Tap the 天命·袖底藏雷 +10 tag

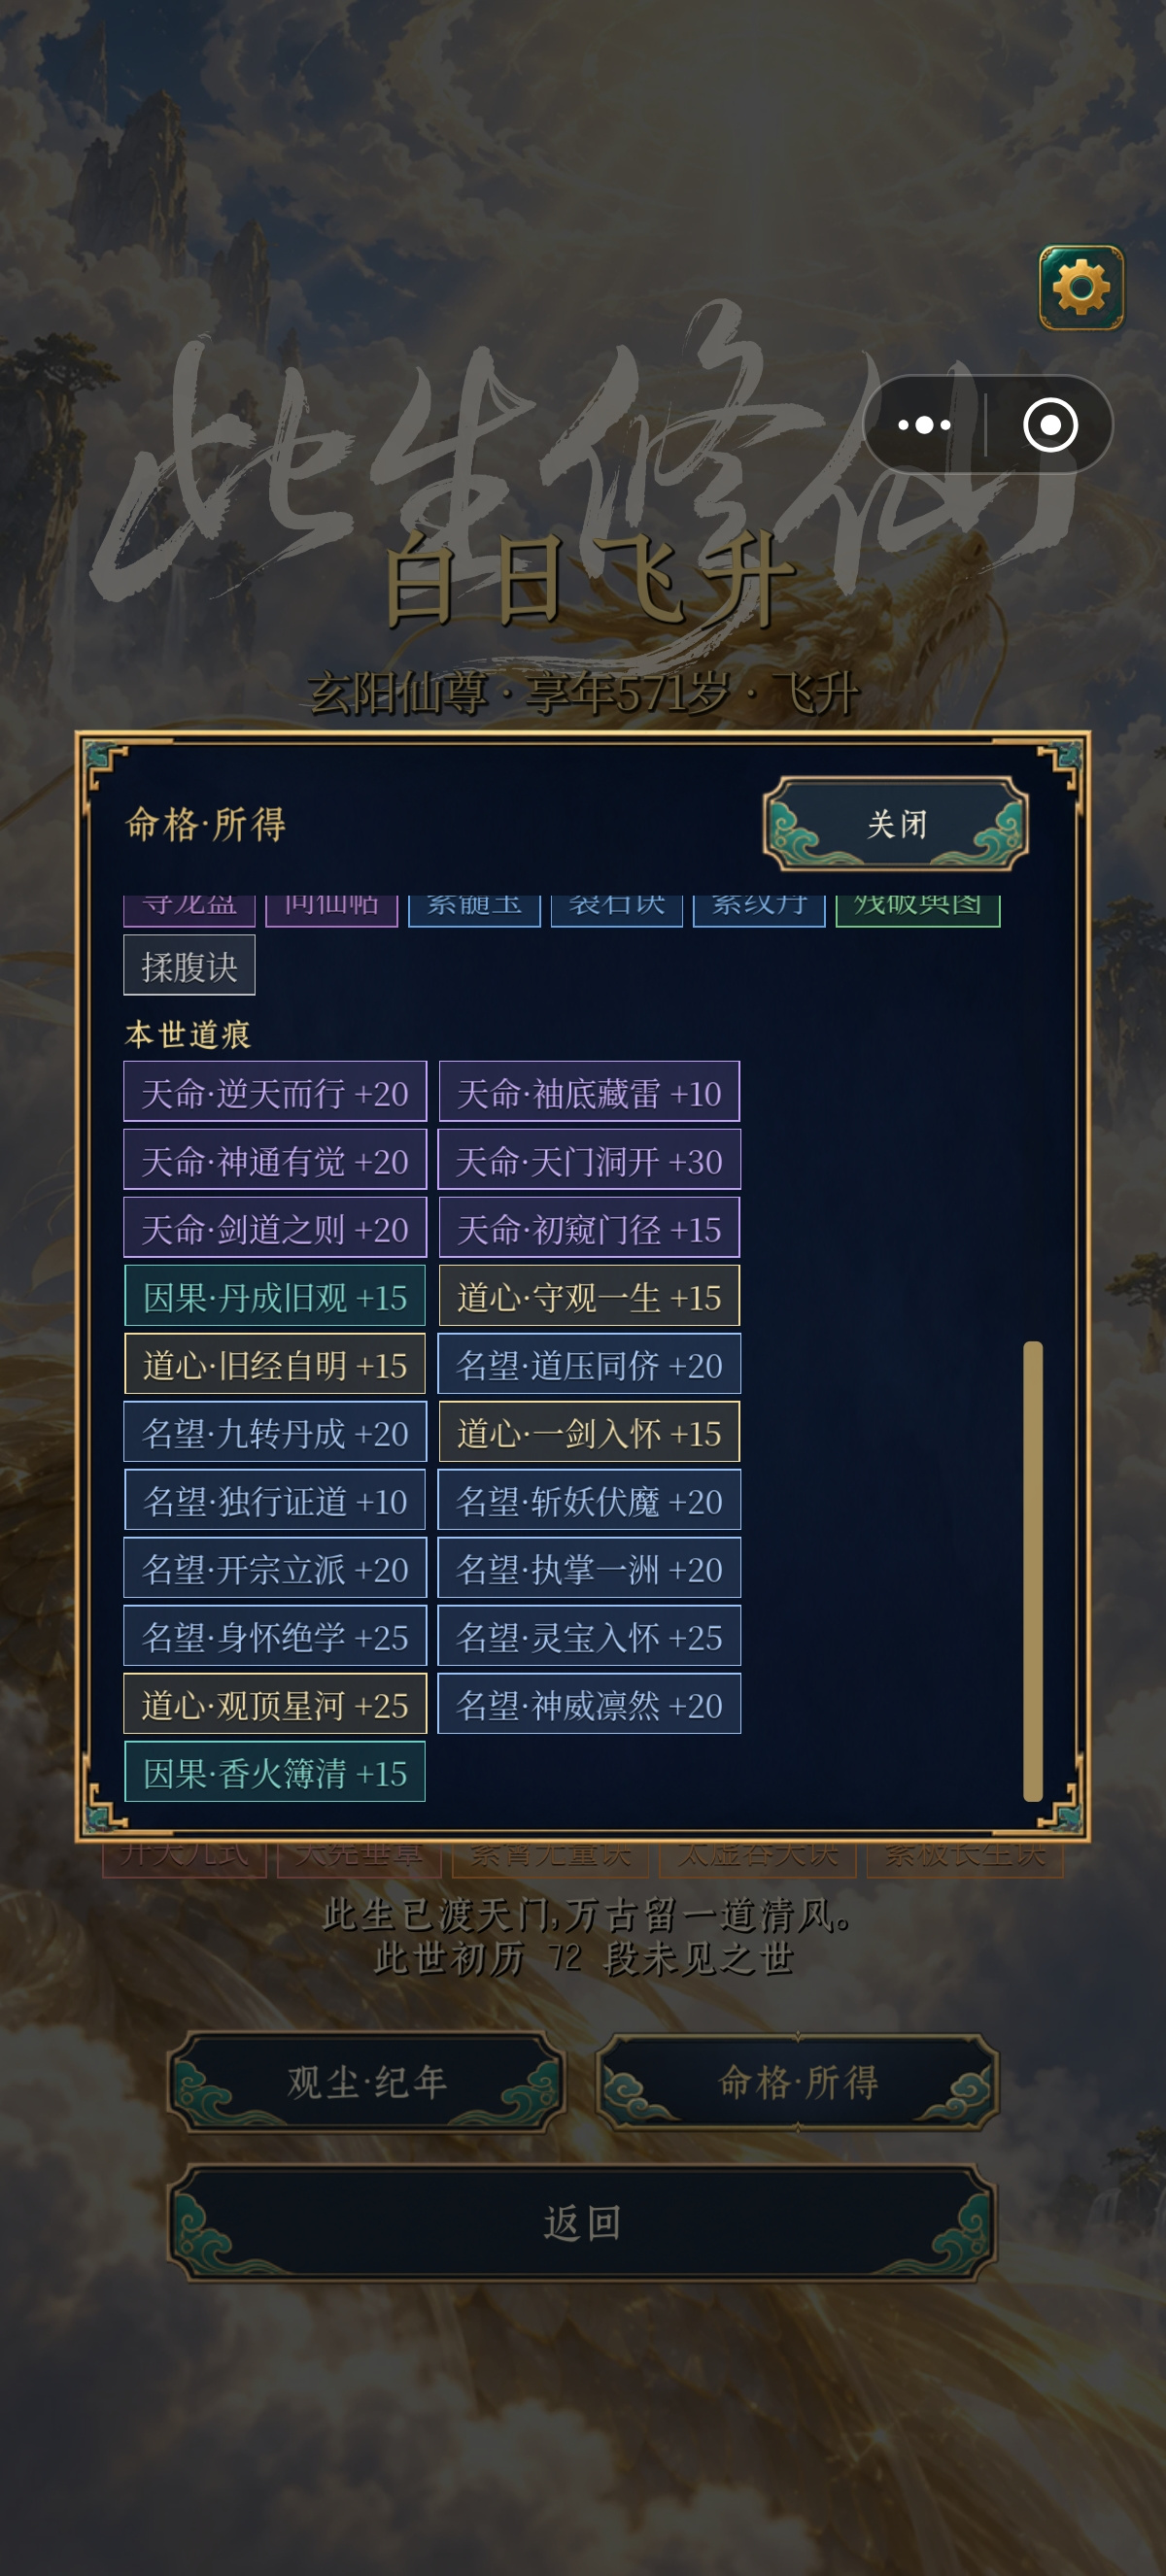(589, 1092)
